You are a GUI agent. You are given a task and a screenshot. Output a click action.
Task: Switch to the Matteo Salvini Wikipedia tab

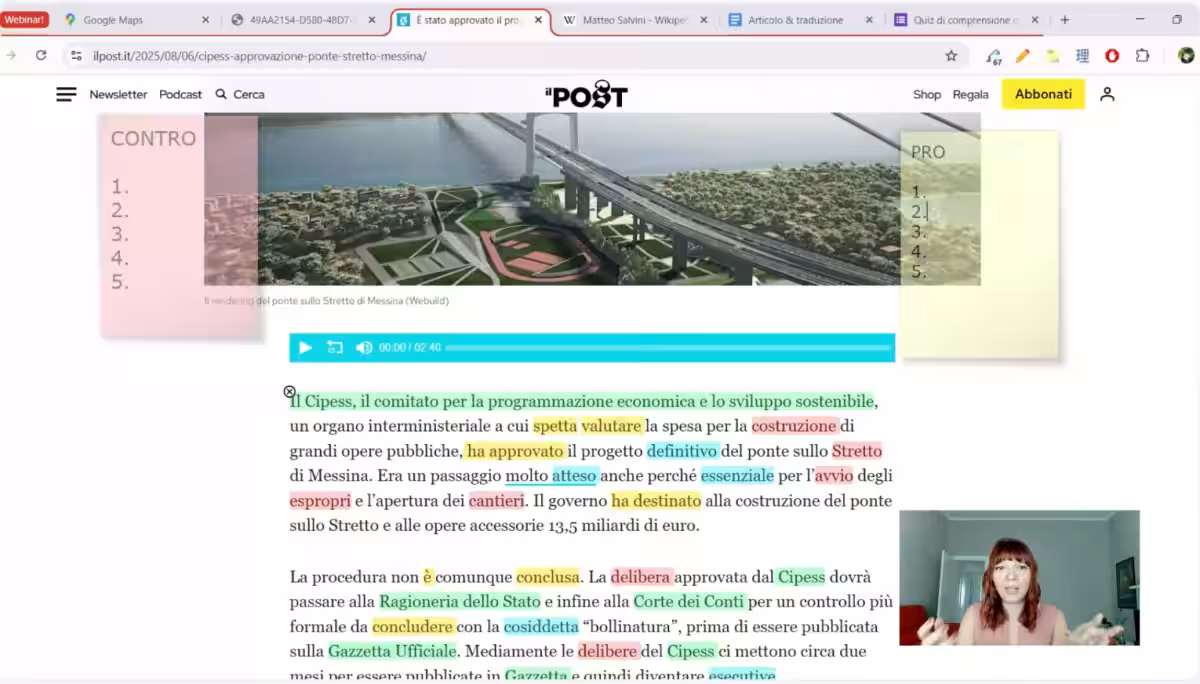(628, 20)
